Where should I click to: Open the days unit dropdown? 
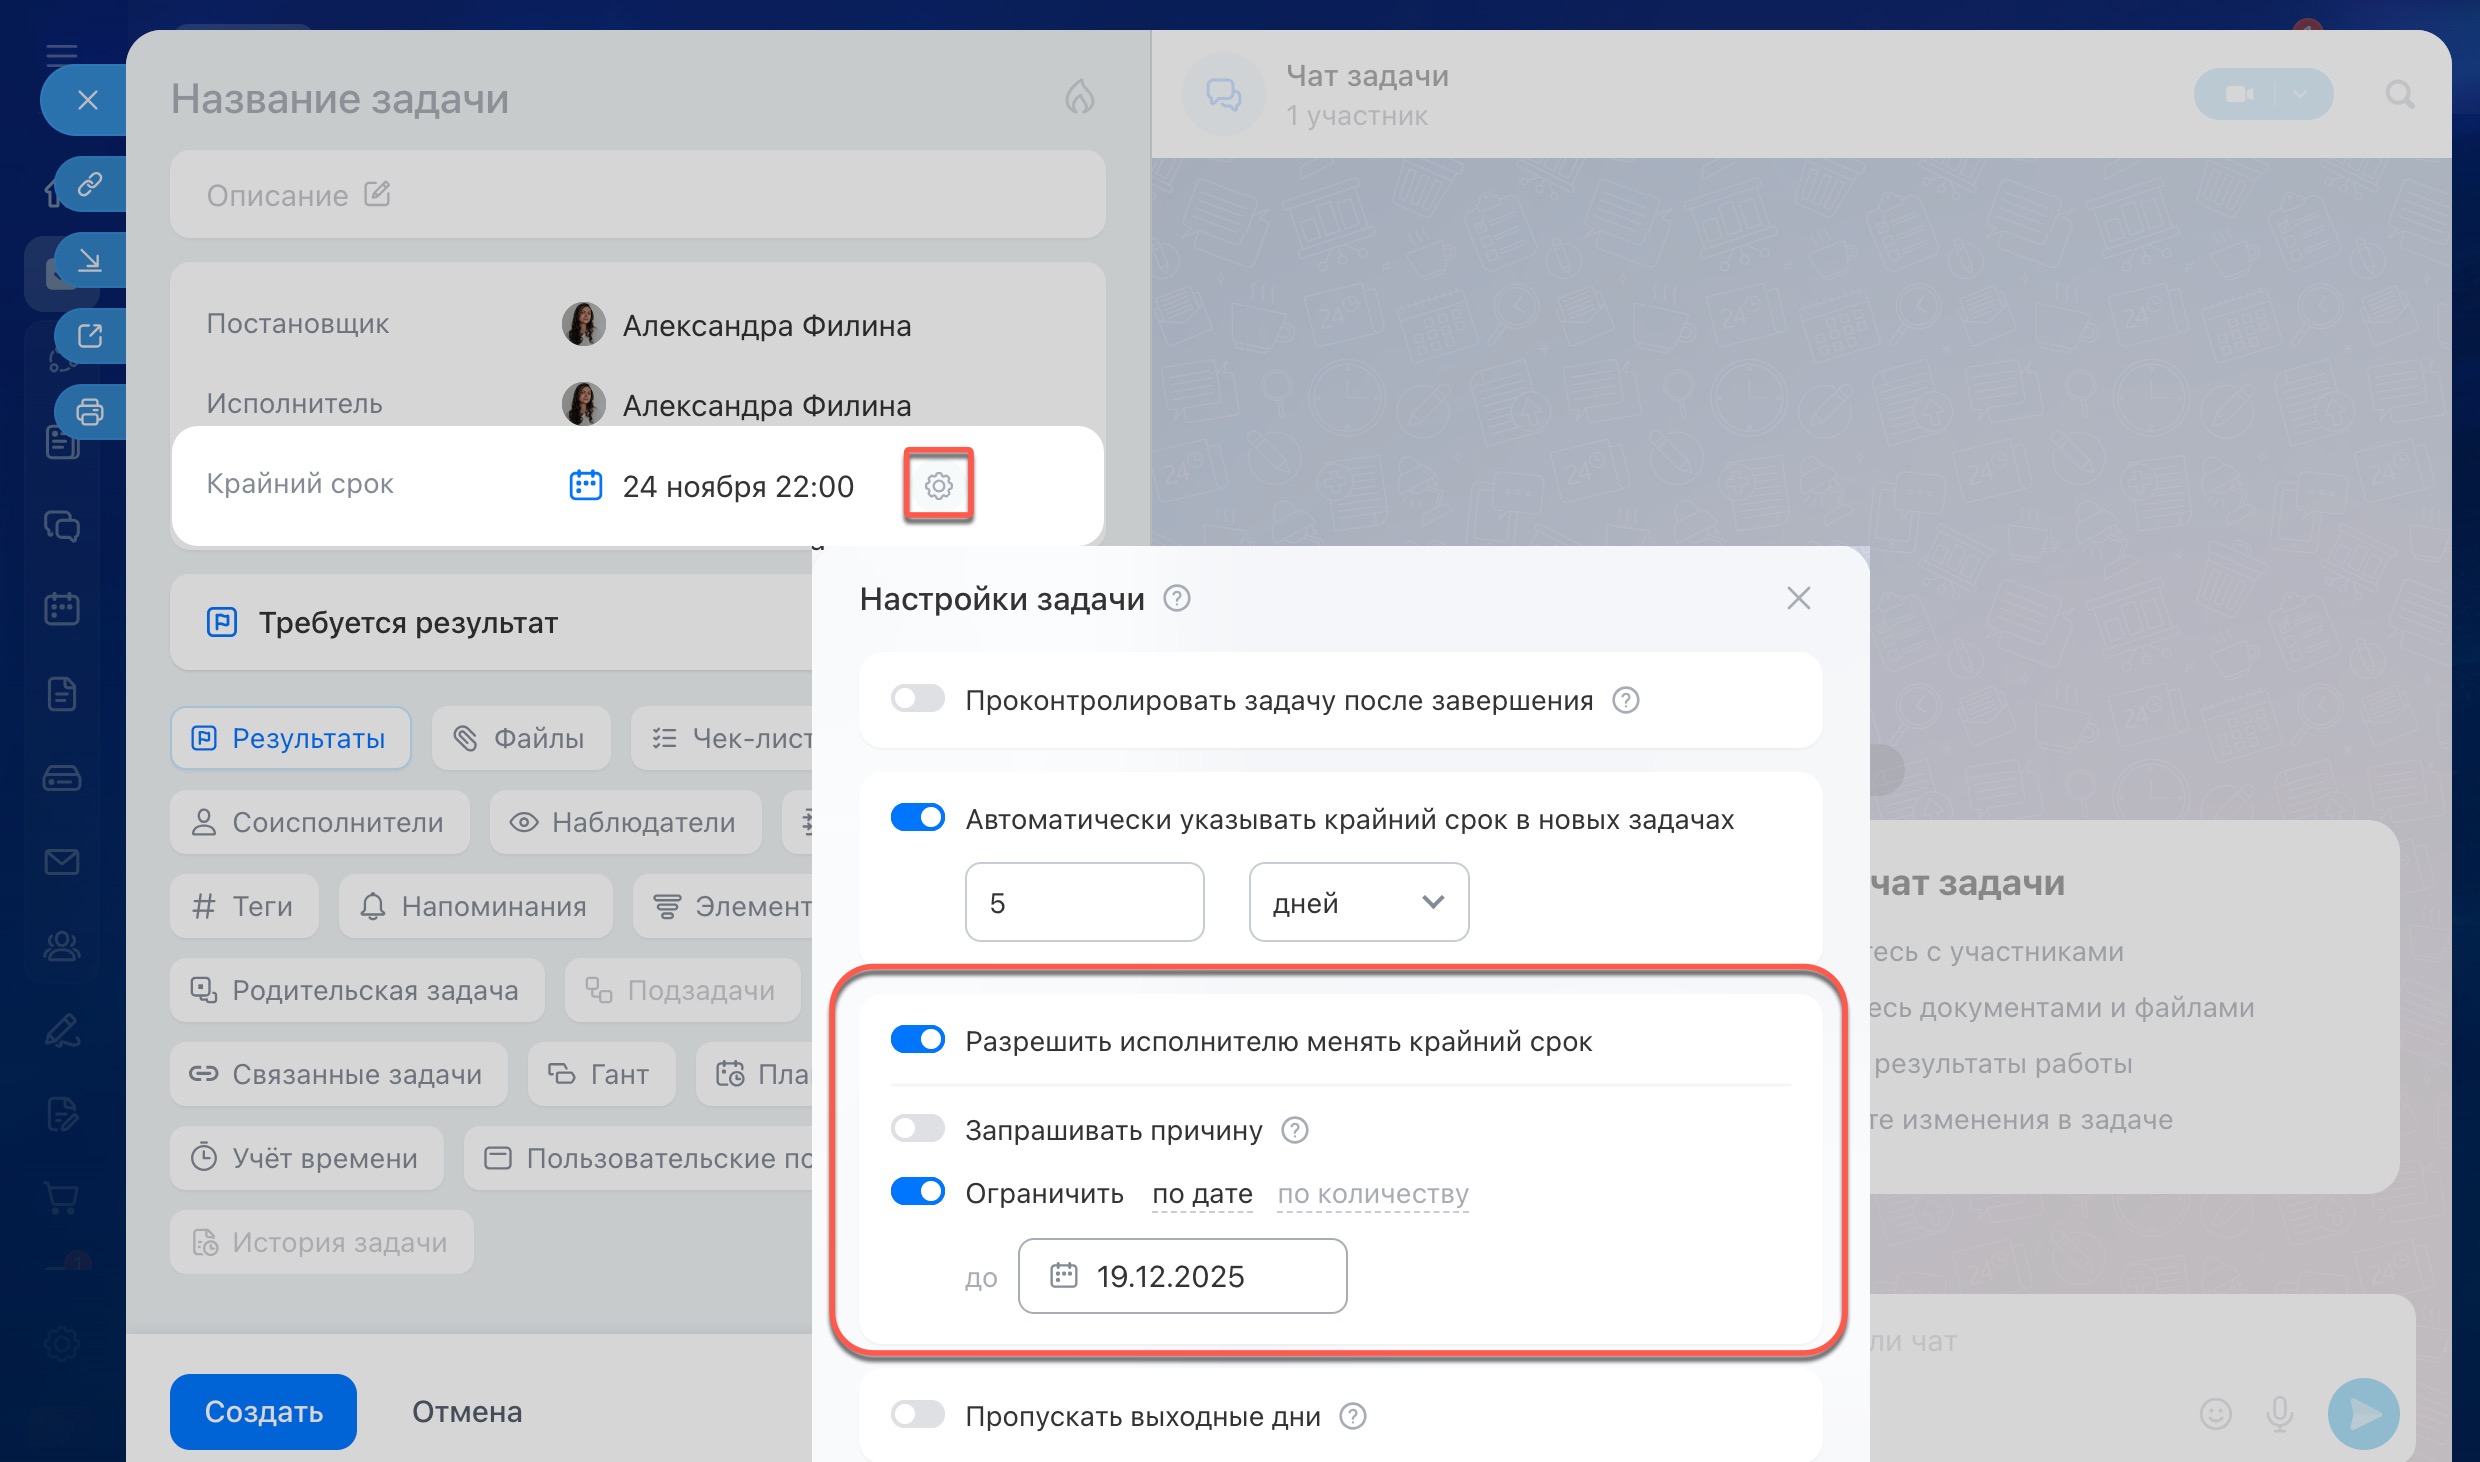click(x=1358, y=902)
